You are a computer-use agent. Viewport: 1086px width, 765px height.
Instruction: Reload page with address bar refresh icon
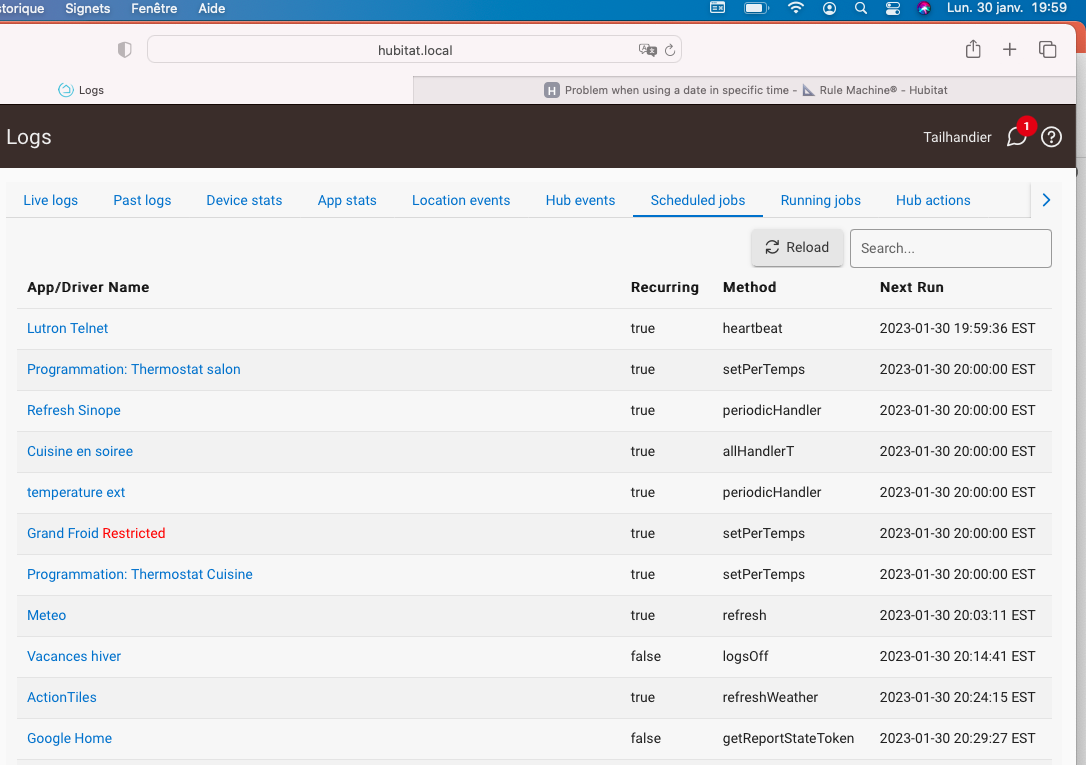tap(670, 50)
